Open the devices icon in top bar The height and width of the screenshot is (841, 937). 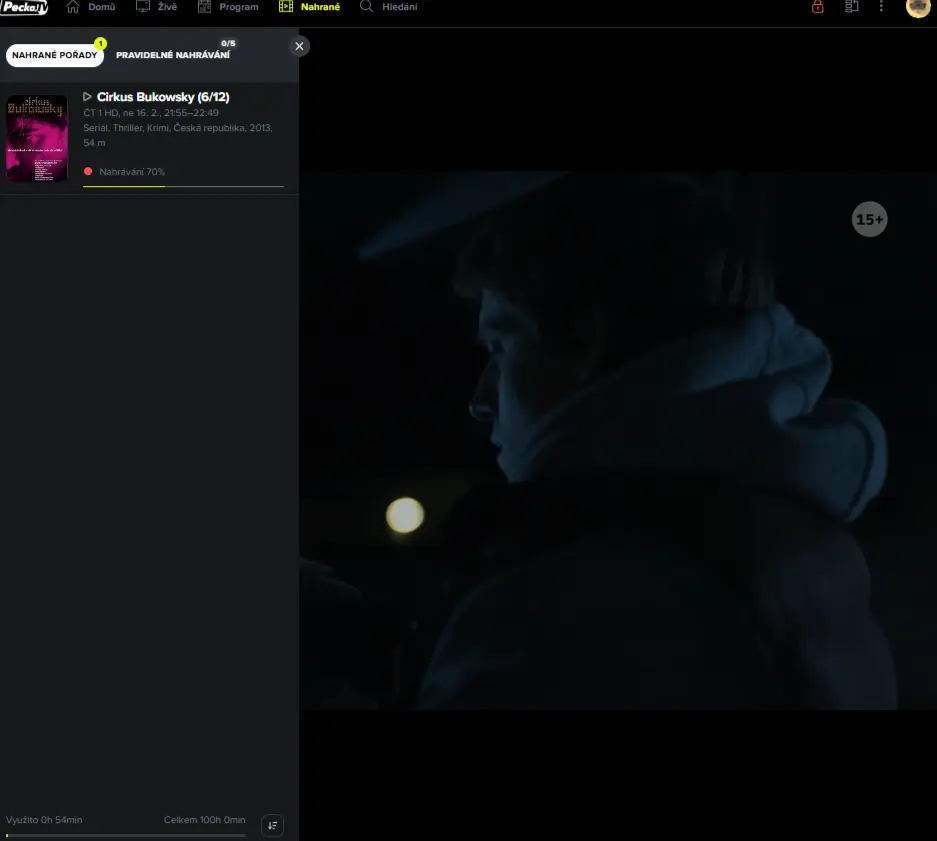(852, 7)
